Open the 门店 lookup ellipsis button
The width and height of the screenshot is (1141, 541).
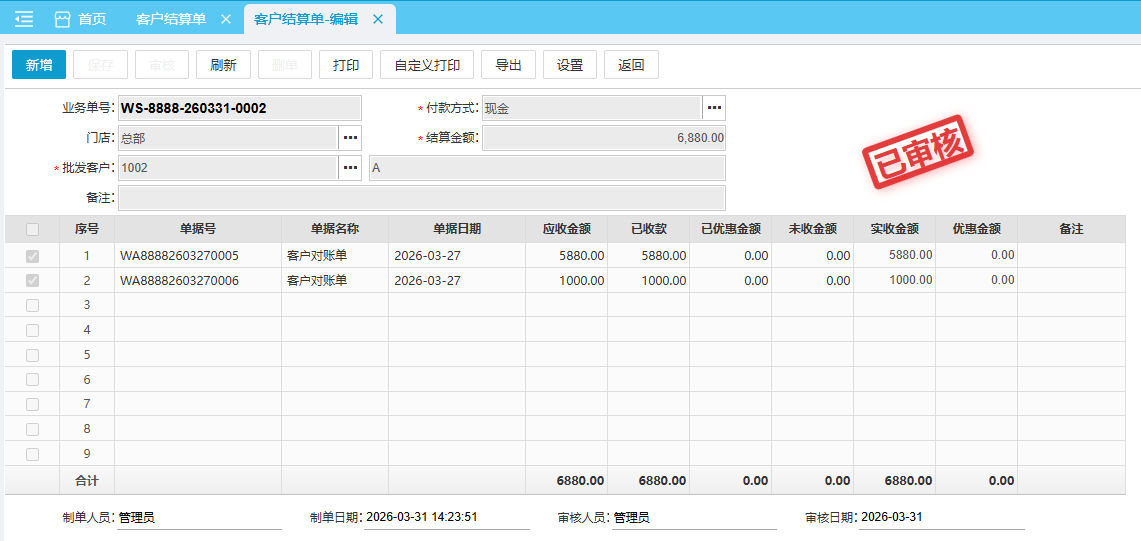(x=350, y=138)
